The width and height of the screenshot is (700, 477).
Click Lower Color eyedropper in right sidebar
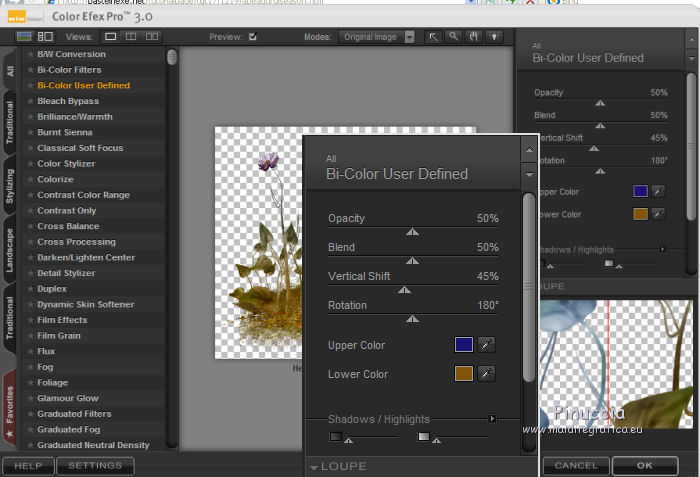(658, 214)
